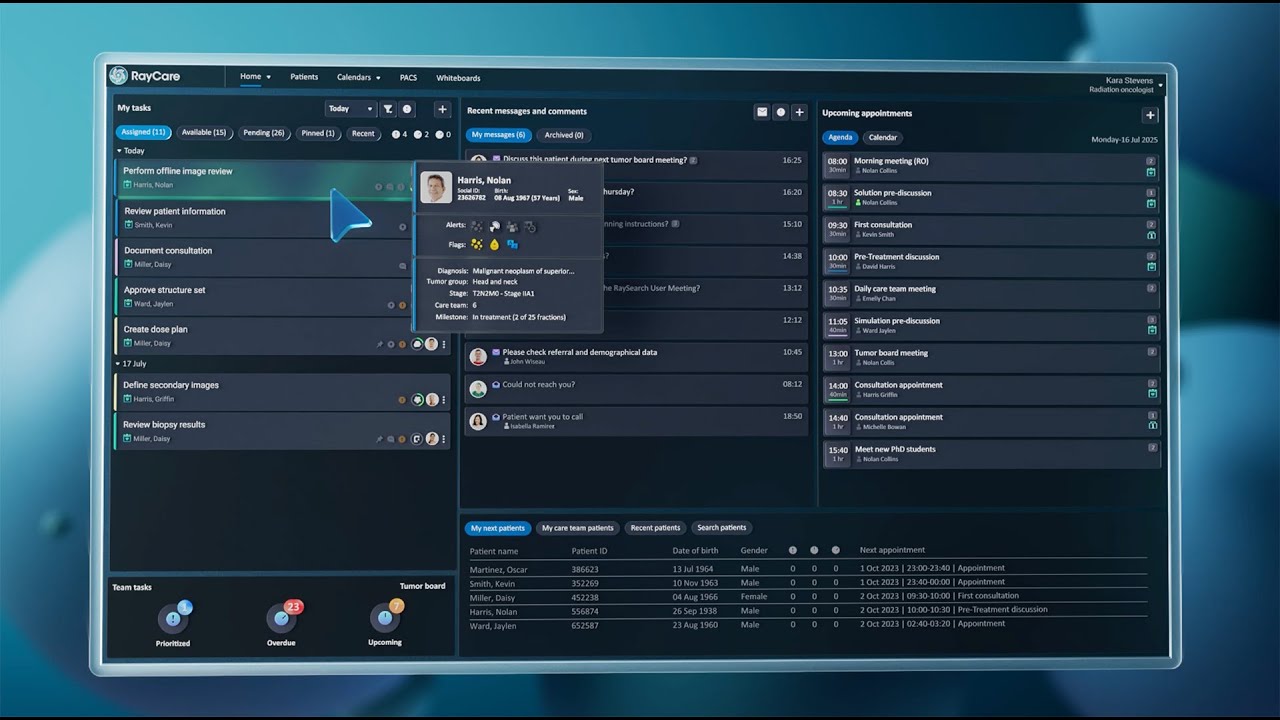Expand the Home menu dropdown
Screen dimensions: 1280x720
[x=255, y=77]
